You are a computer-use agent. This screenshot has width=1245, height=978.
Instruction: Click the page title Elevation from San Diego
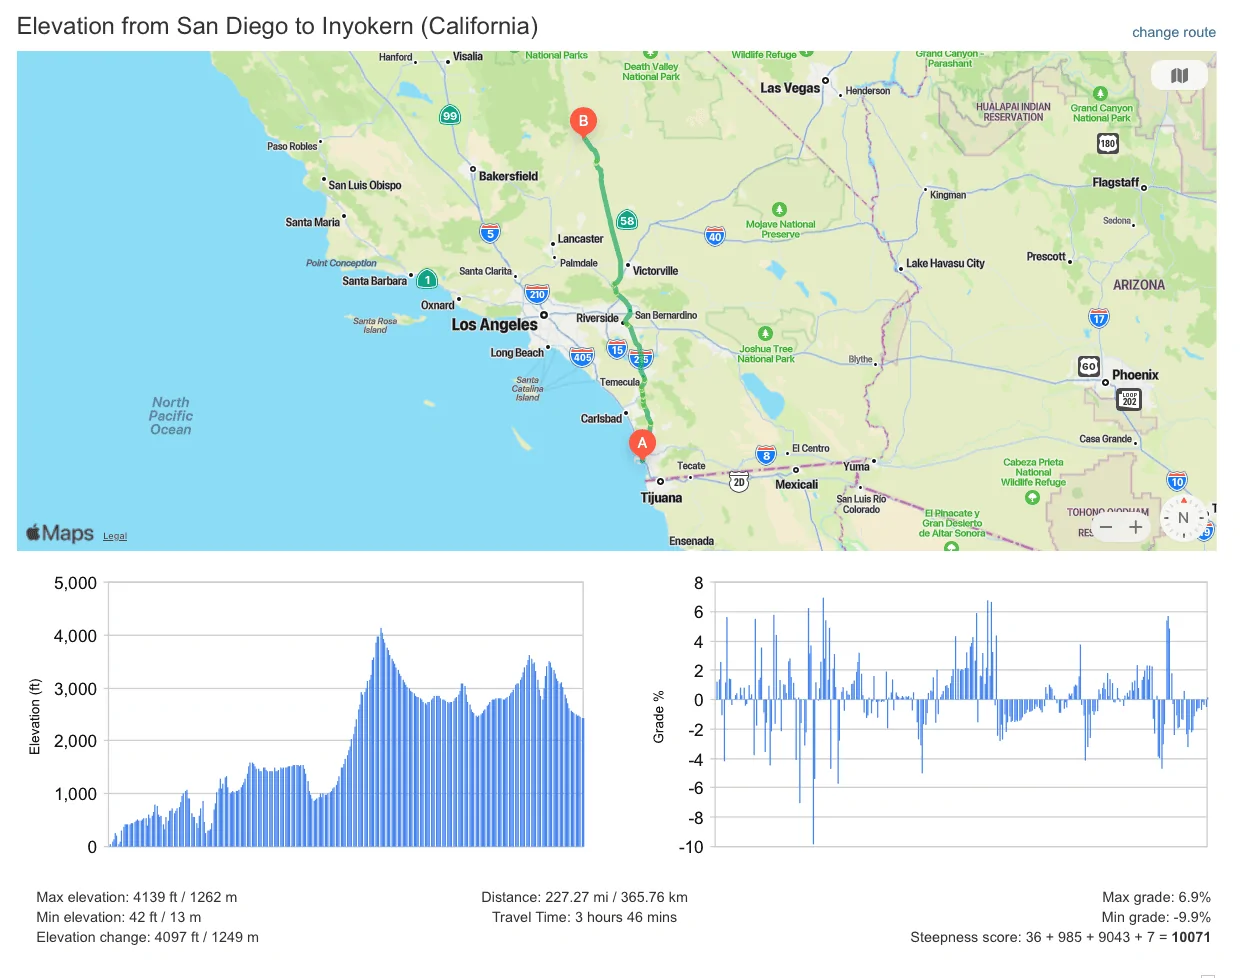click(277, 26)
